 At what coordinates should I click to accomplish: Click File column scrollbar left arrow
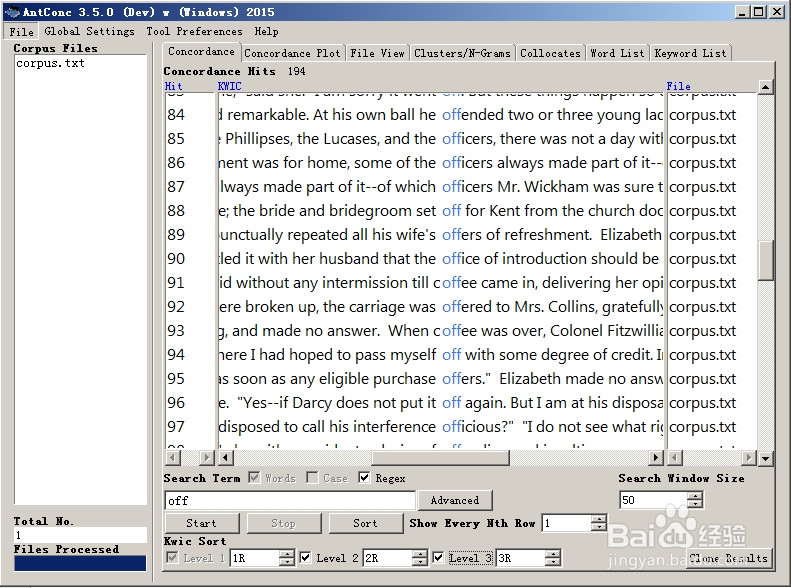point(675,458)
